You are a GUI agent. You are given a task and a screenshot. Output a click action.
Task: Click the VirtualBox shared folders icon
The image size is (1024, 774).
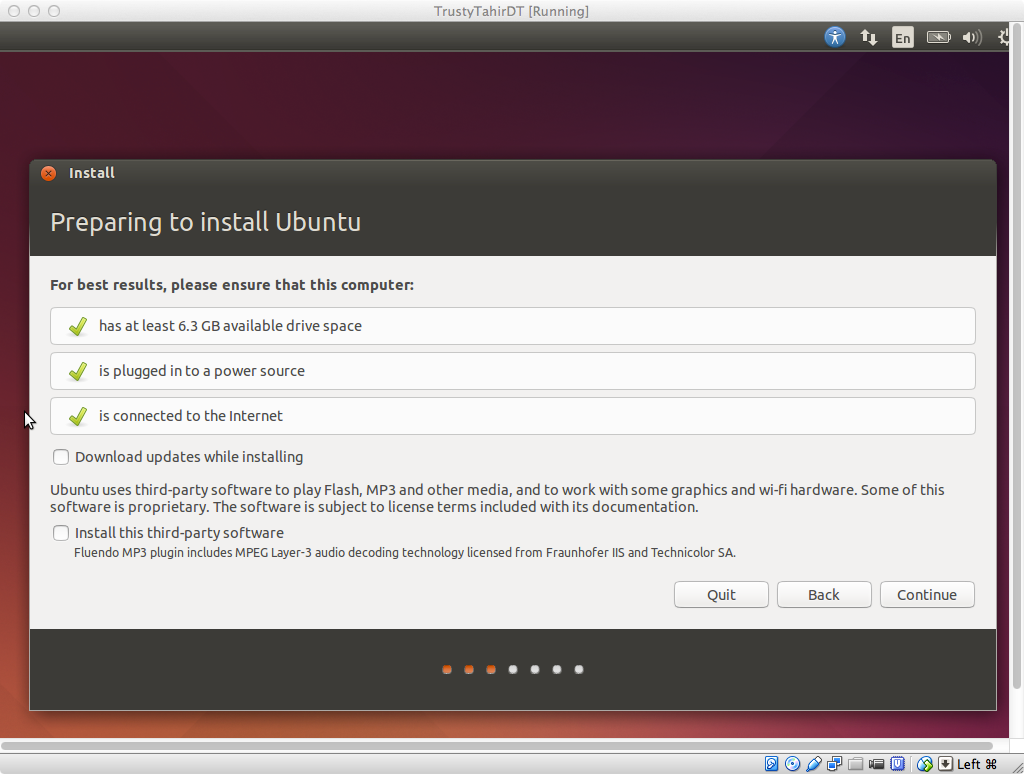pyautogui.click(x=856, y=764)
